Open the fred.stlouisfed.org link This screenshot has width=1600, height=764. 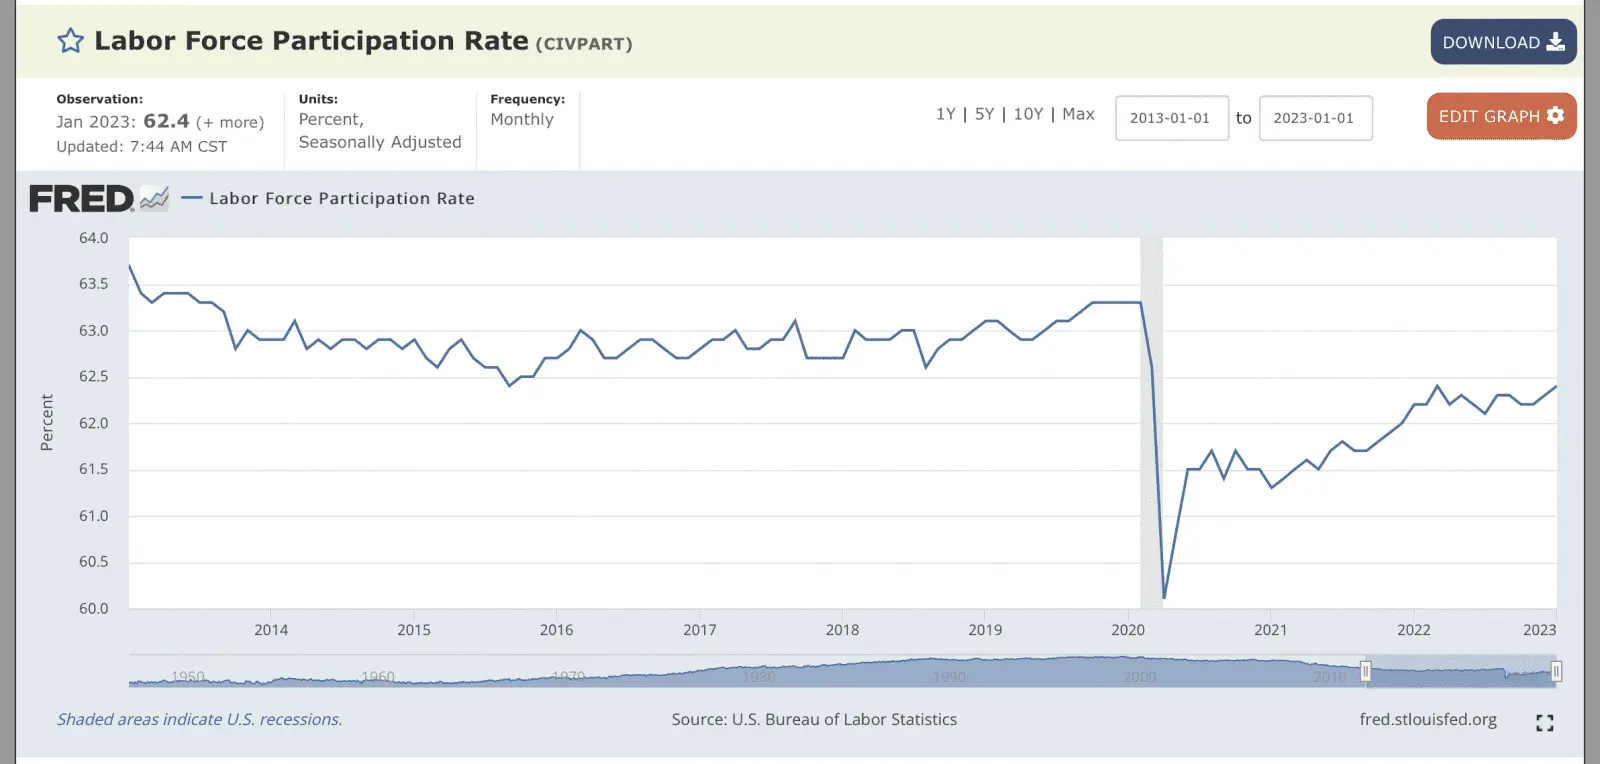[x=1428, y=719]
